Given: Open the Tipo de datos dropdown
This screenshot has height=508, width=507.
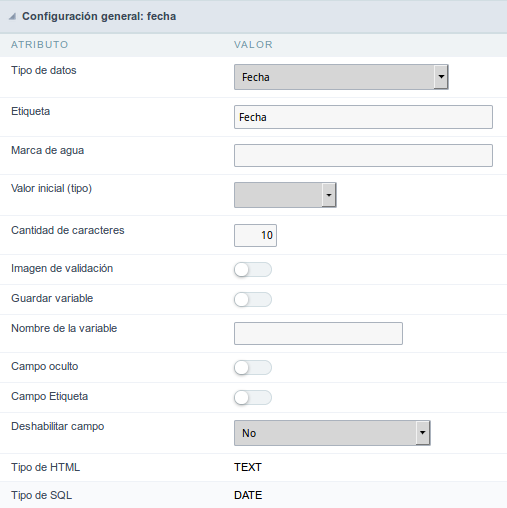Looking at the screenshot, I should [x=341, y=77].
